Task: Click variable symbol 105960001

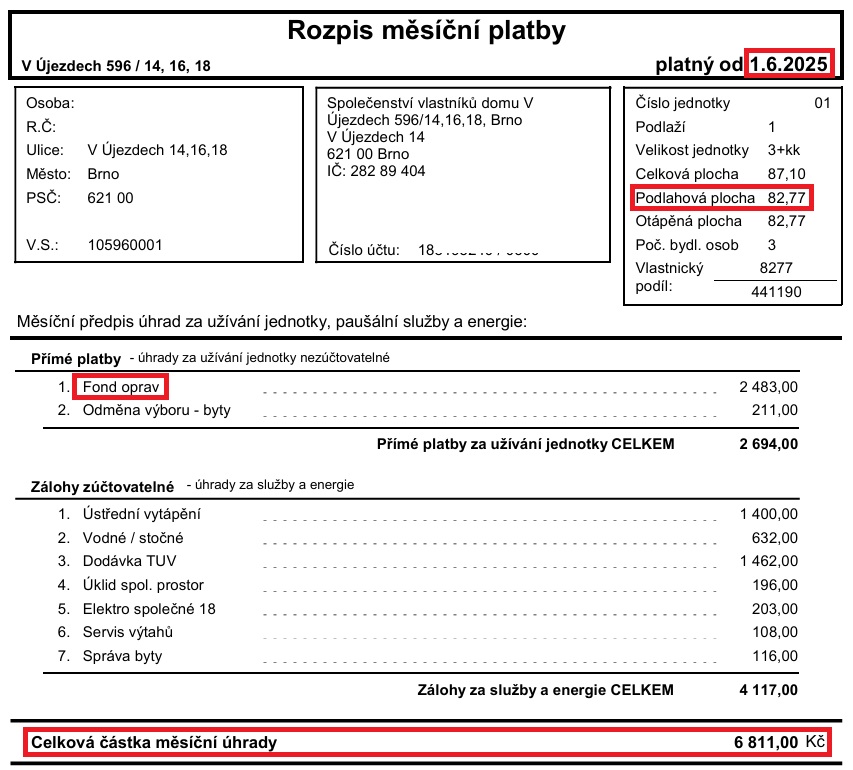Action: point(125,245)
